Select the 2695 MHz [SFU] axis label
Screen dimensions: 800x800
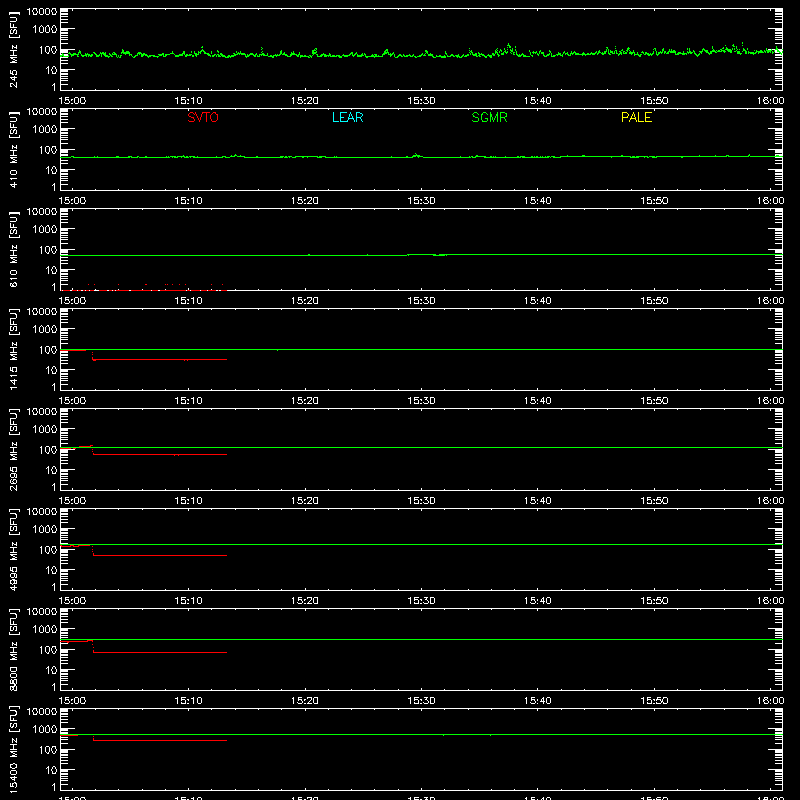point(13,449)
